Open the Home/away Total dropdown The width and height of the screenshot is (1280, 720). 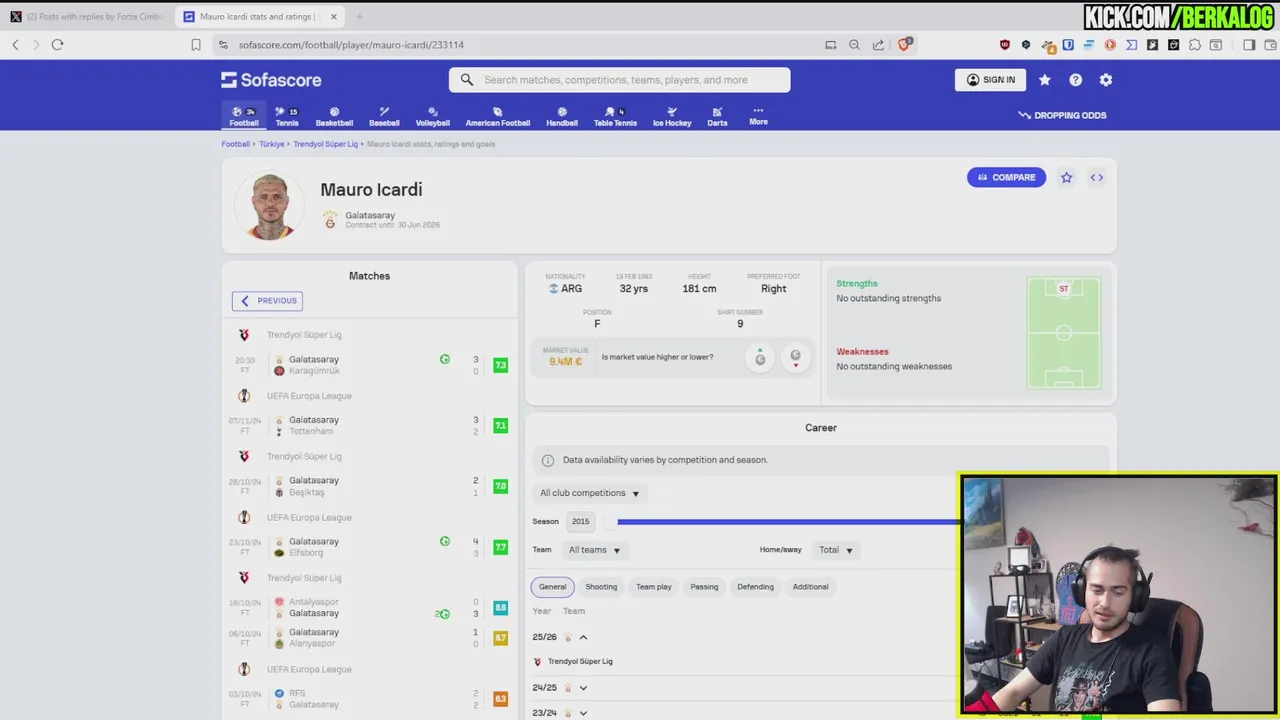click(836, 550)
